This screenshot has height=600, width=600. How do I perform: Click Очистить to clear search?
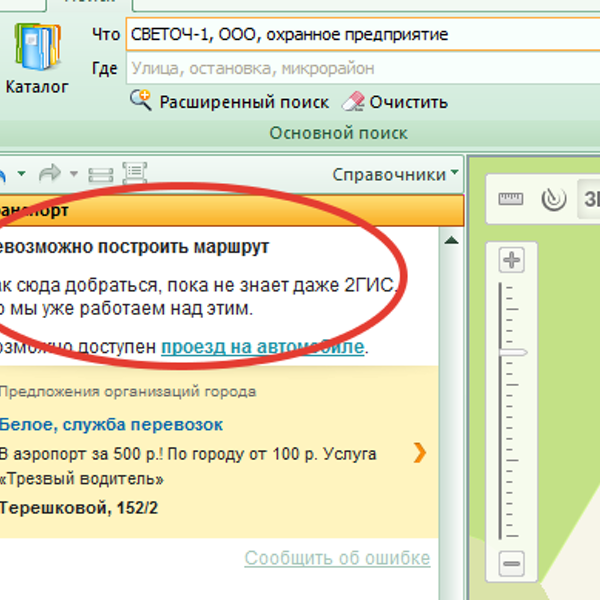coord(408,102)
